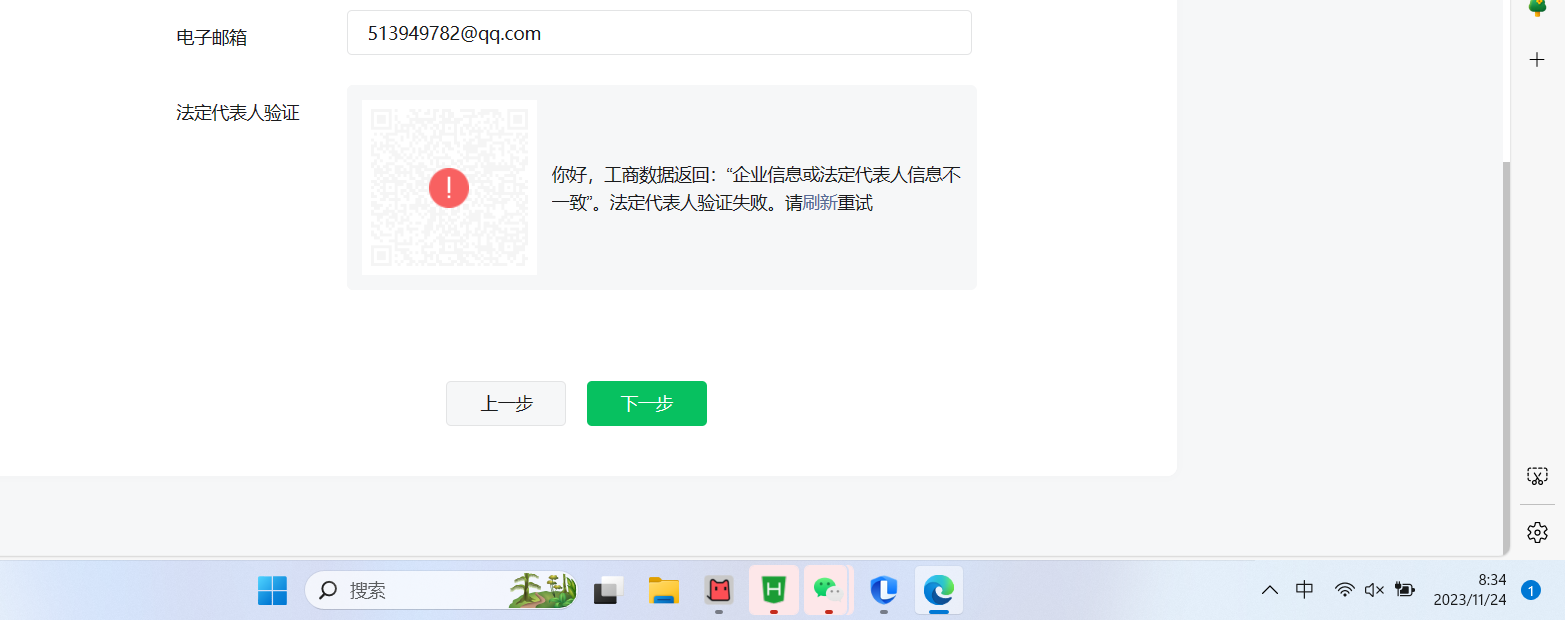Click the page vertical scrollbar thumb
Image resolution: width=1565 pixels, height=620 pixels.
pyautogui.click(x=1506, y=358)
